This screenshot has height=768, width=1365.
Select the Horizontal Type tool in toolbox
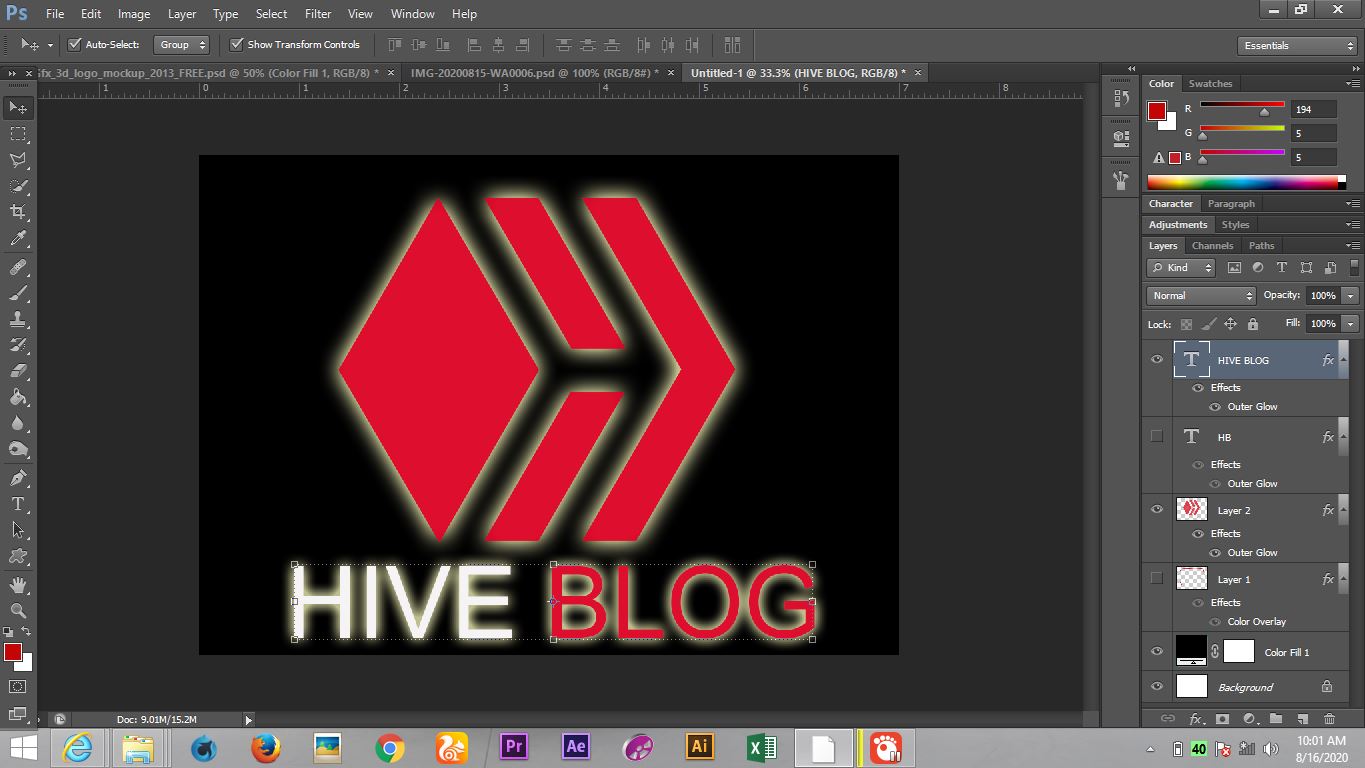tap(18, 504)
